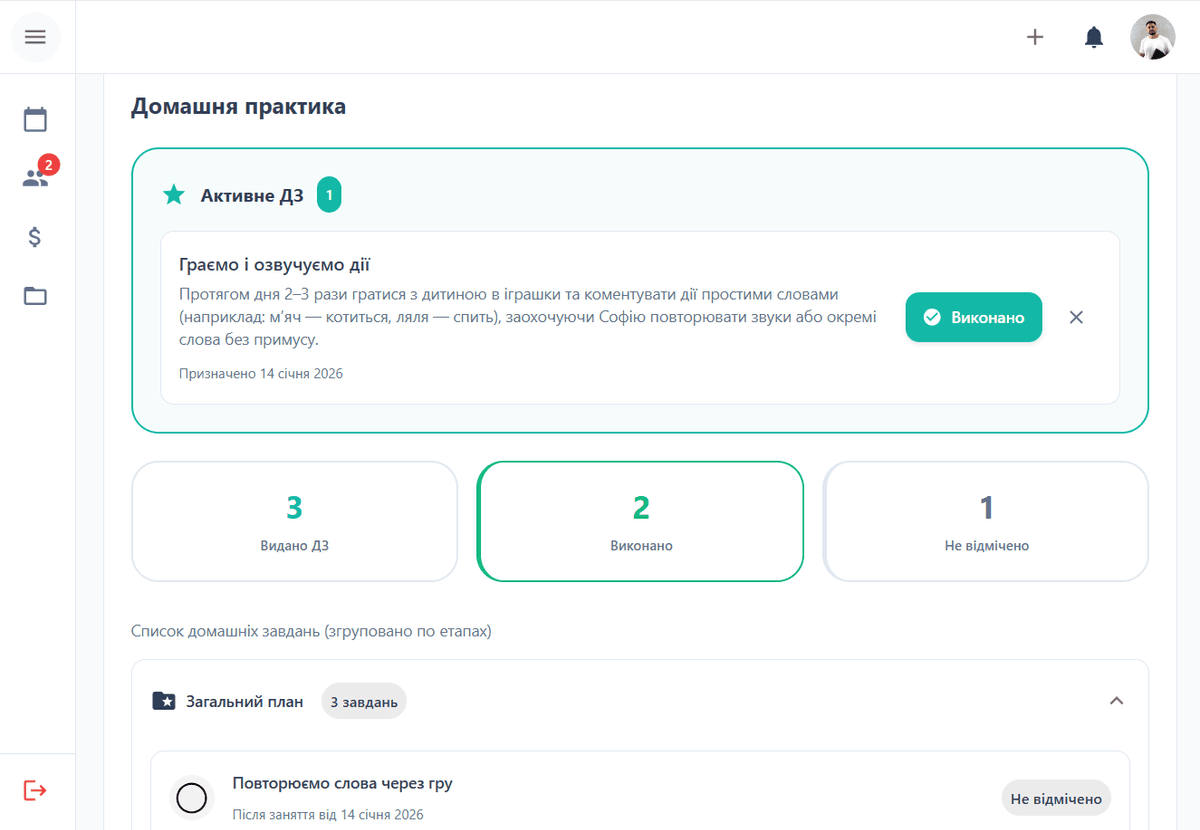Screen dimensions: 1200x830
Task: Click the red logout icon
Action: click(36, 790)
